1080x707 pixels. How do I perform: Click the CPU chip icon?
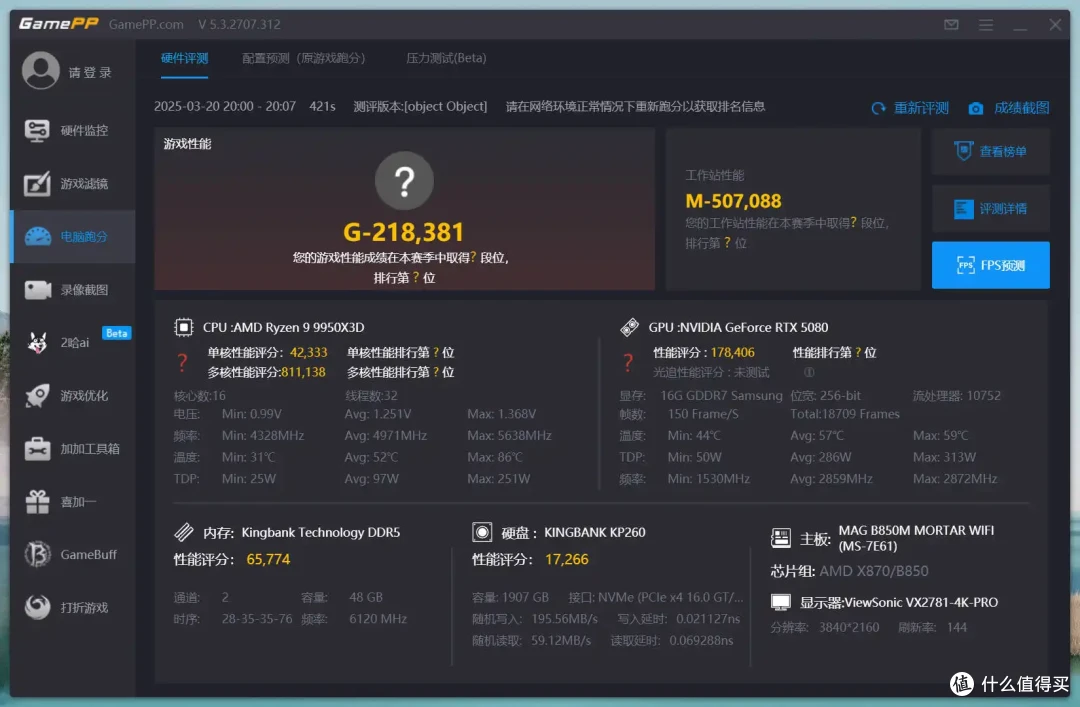[183, 327]
